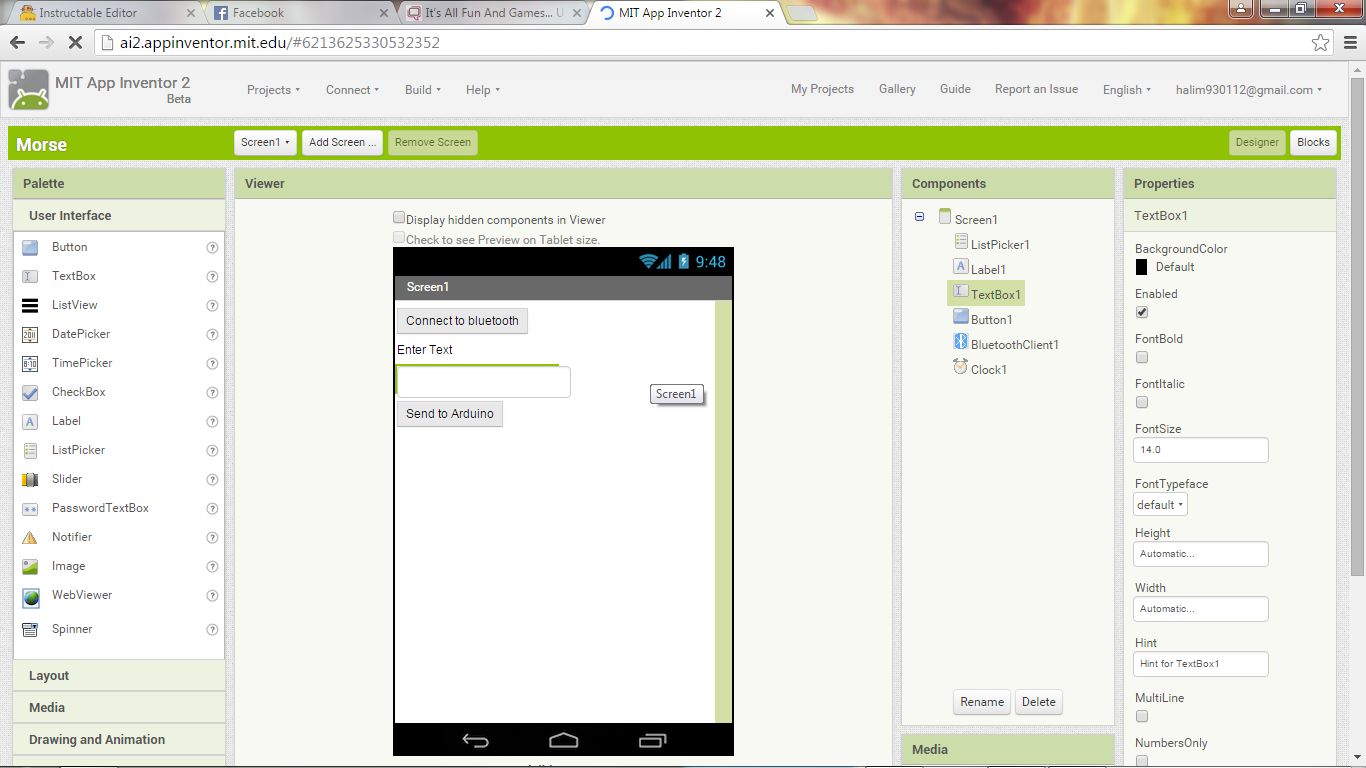
Task: Open the Connect menu
Action: click(352, 89)
